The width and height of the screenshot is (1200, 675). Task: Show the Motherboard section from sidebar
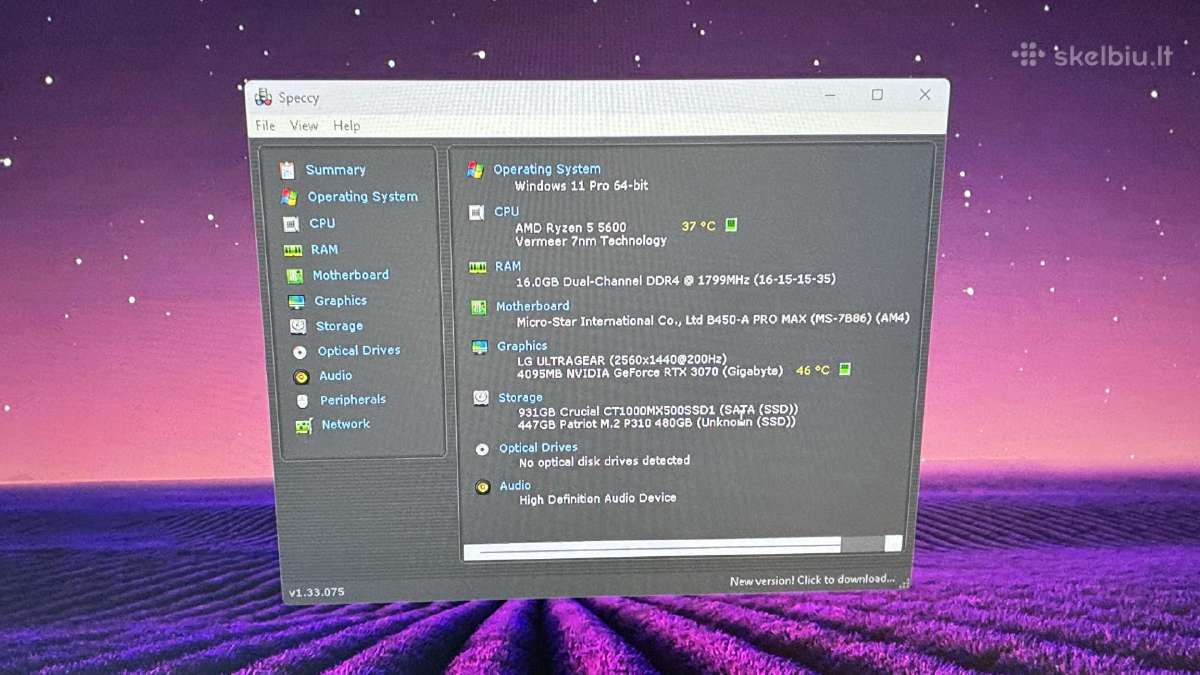pyautogui.click(x=350, y=275)
